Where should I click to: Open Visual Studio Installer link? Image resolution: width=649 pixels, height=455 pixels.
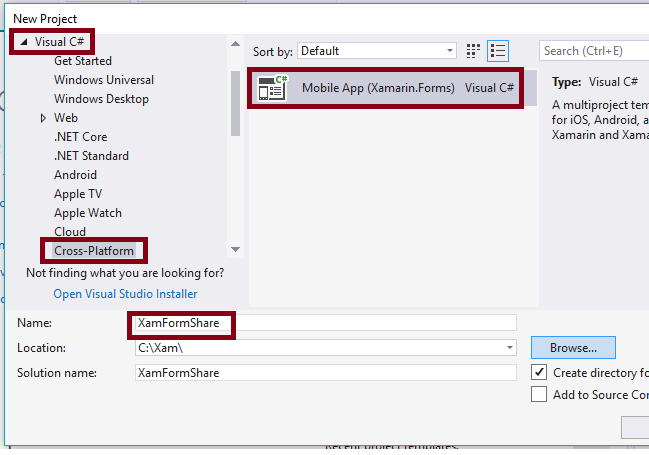point(125,294)
